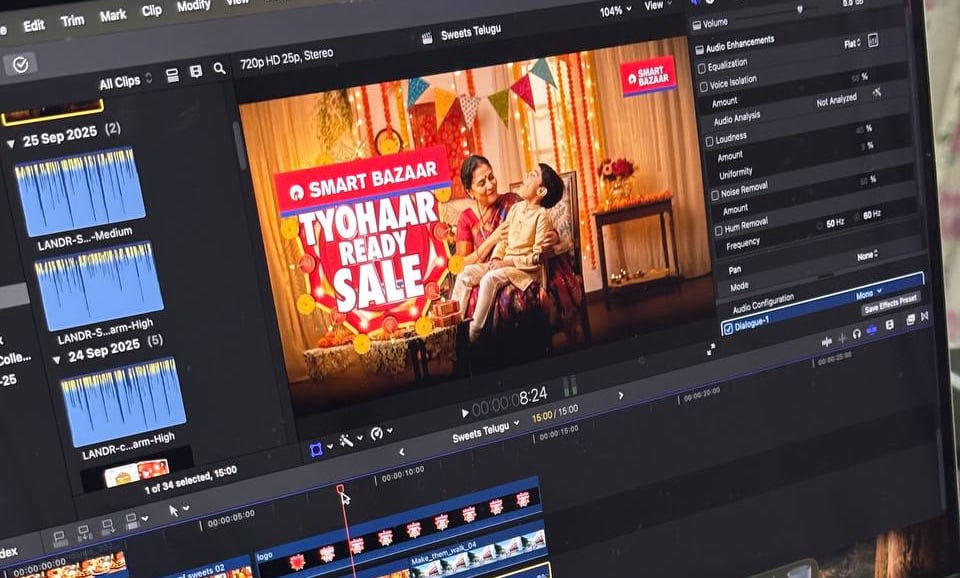Select the Make_them_walk_04 timeline clip
960x578 pixels.
(x=478, y=548)
